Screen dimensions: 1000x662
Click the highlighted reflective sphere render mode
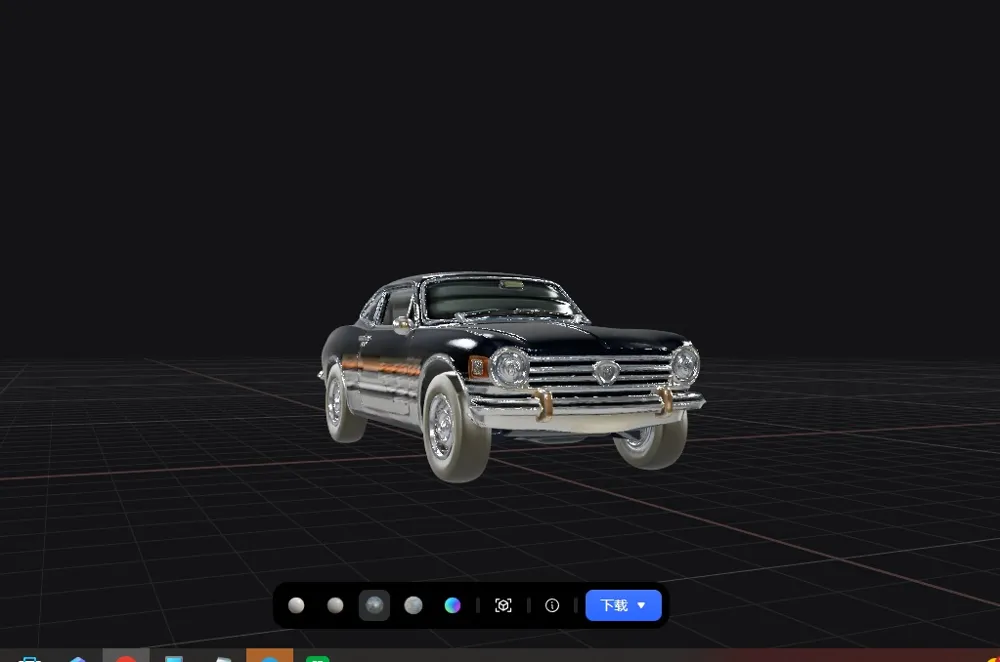374,605
